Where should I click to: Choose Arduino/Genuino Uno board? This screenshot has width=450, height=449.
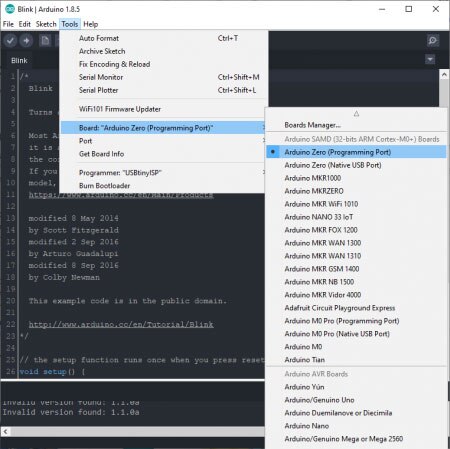(x=356, y=400)
